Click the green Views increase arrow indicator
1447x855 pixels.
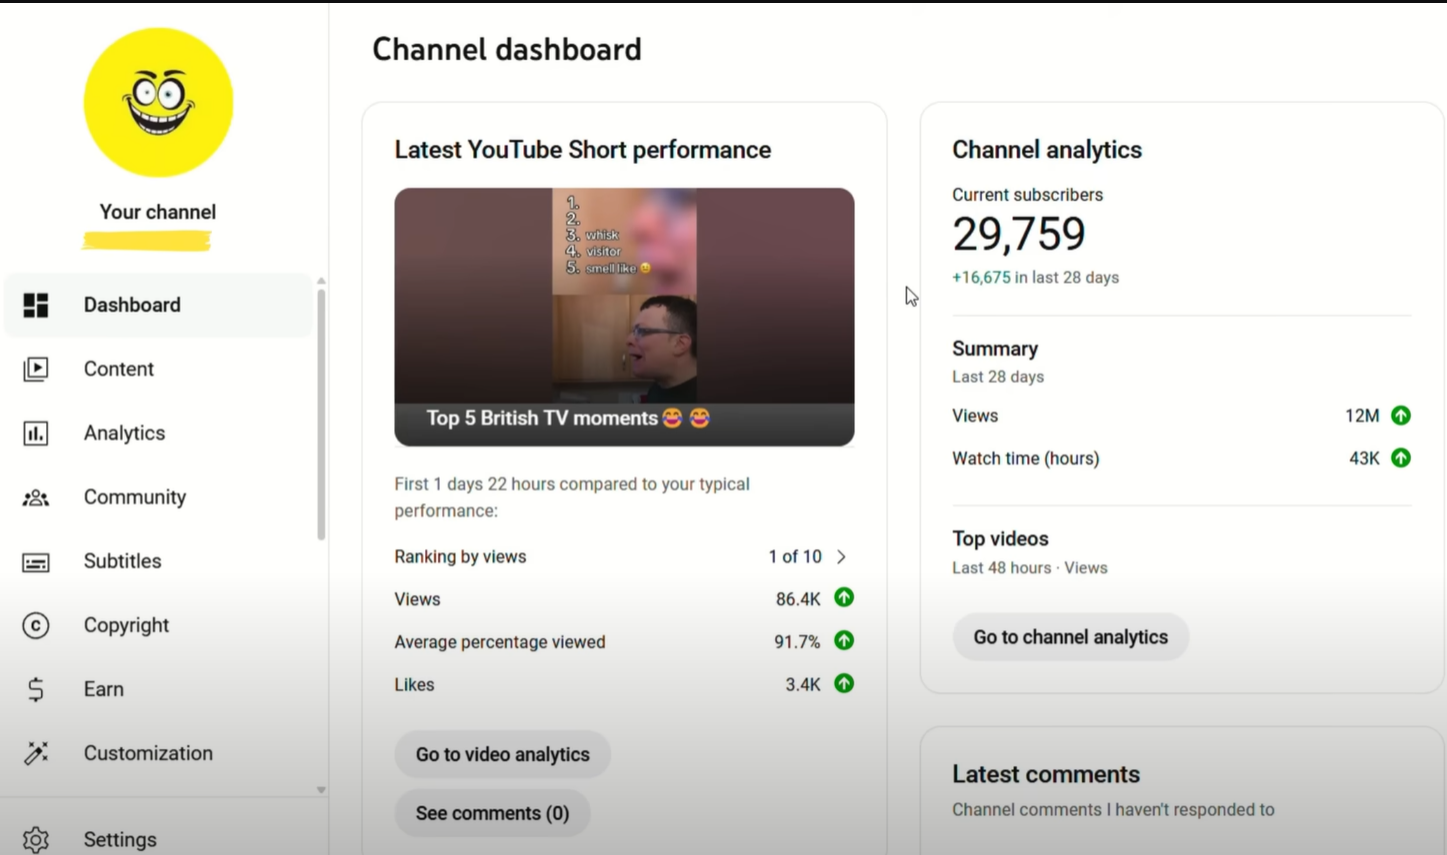click(843, 598)
